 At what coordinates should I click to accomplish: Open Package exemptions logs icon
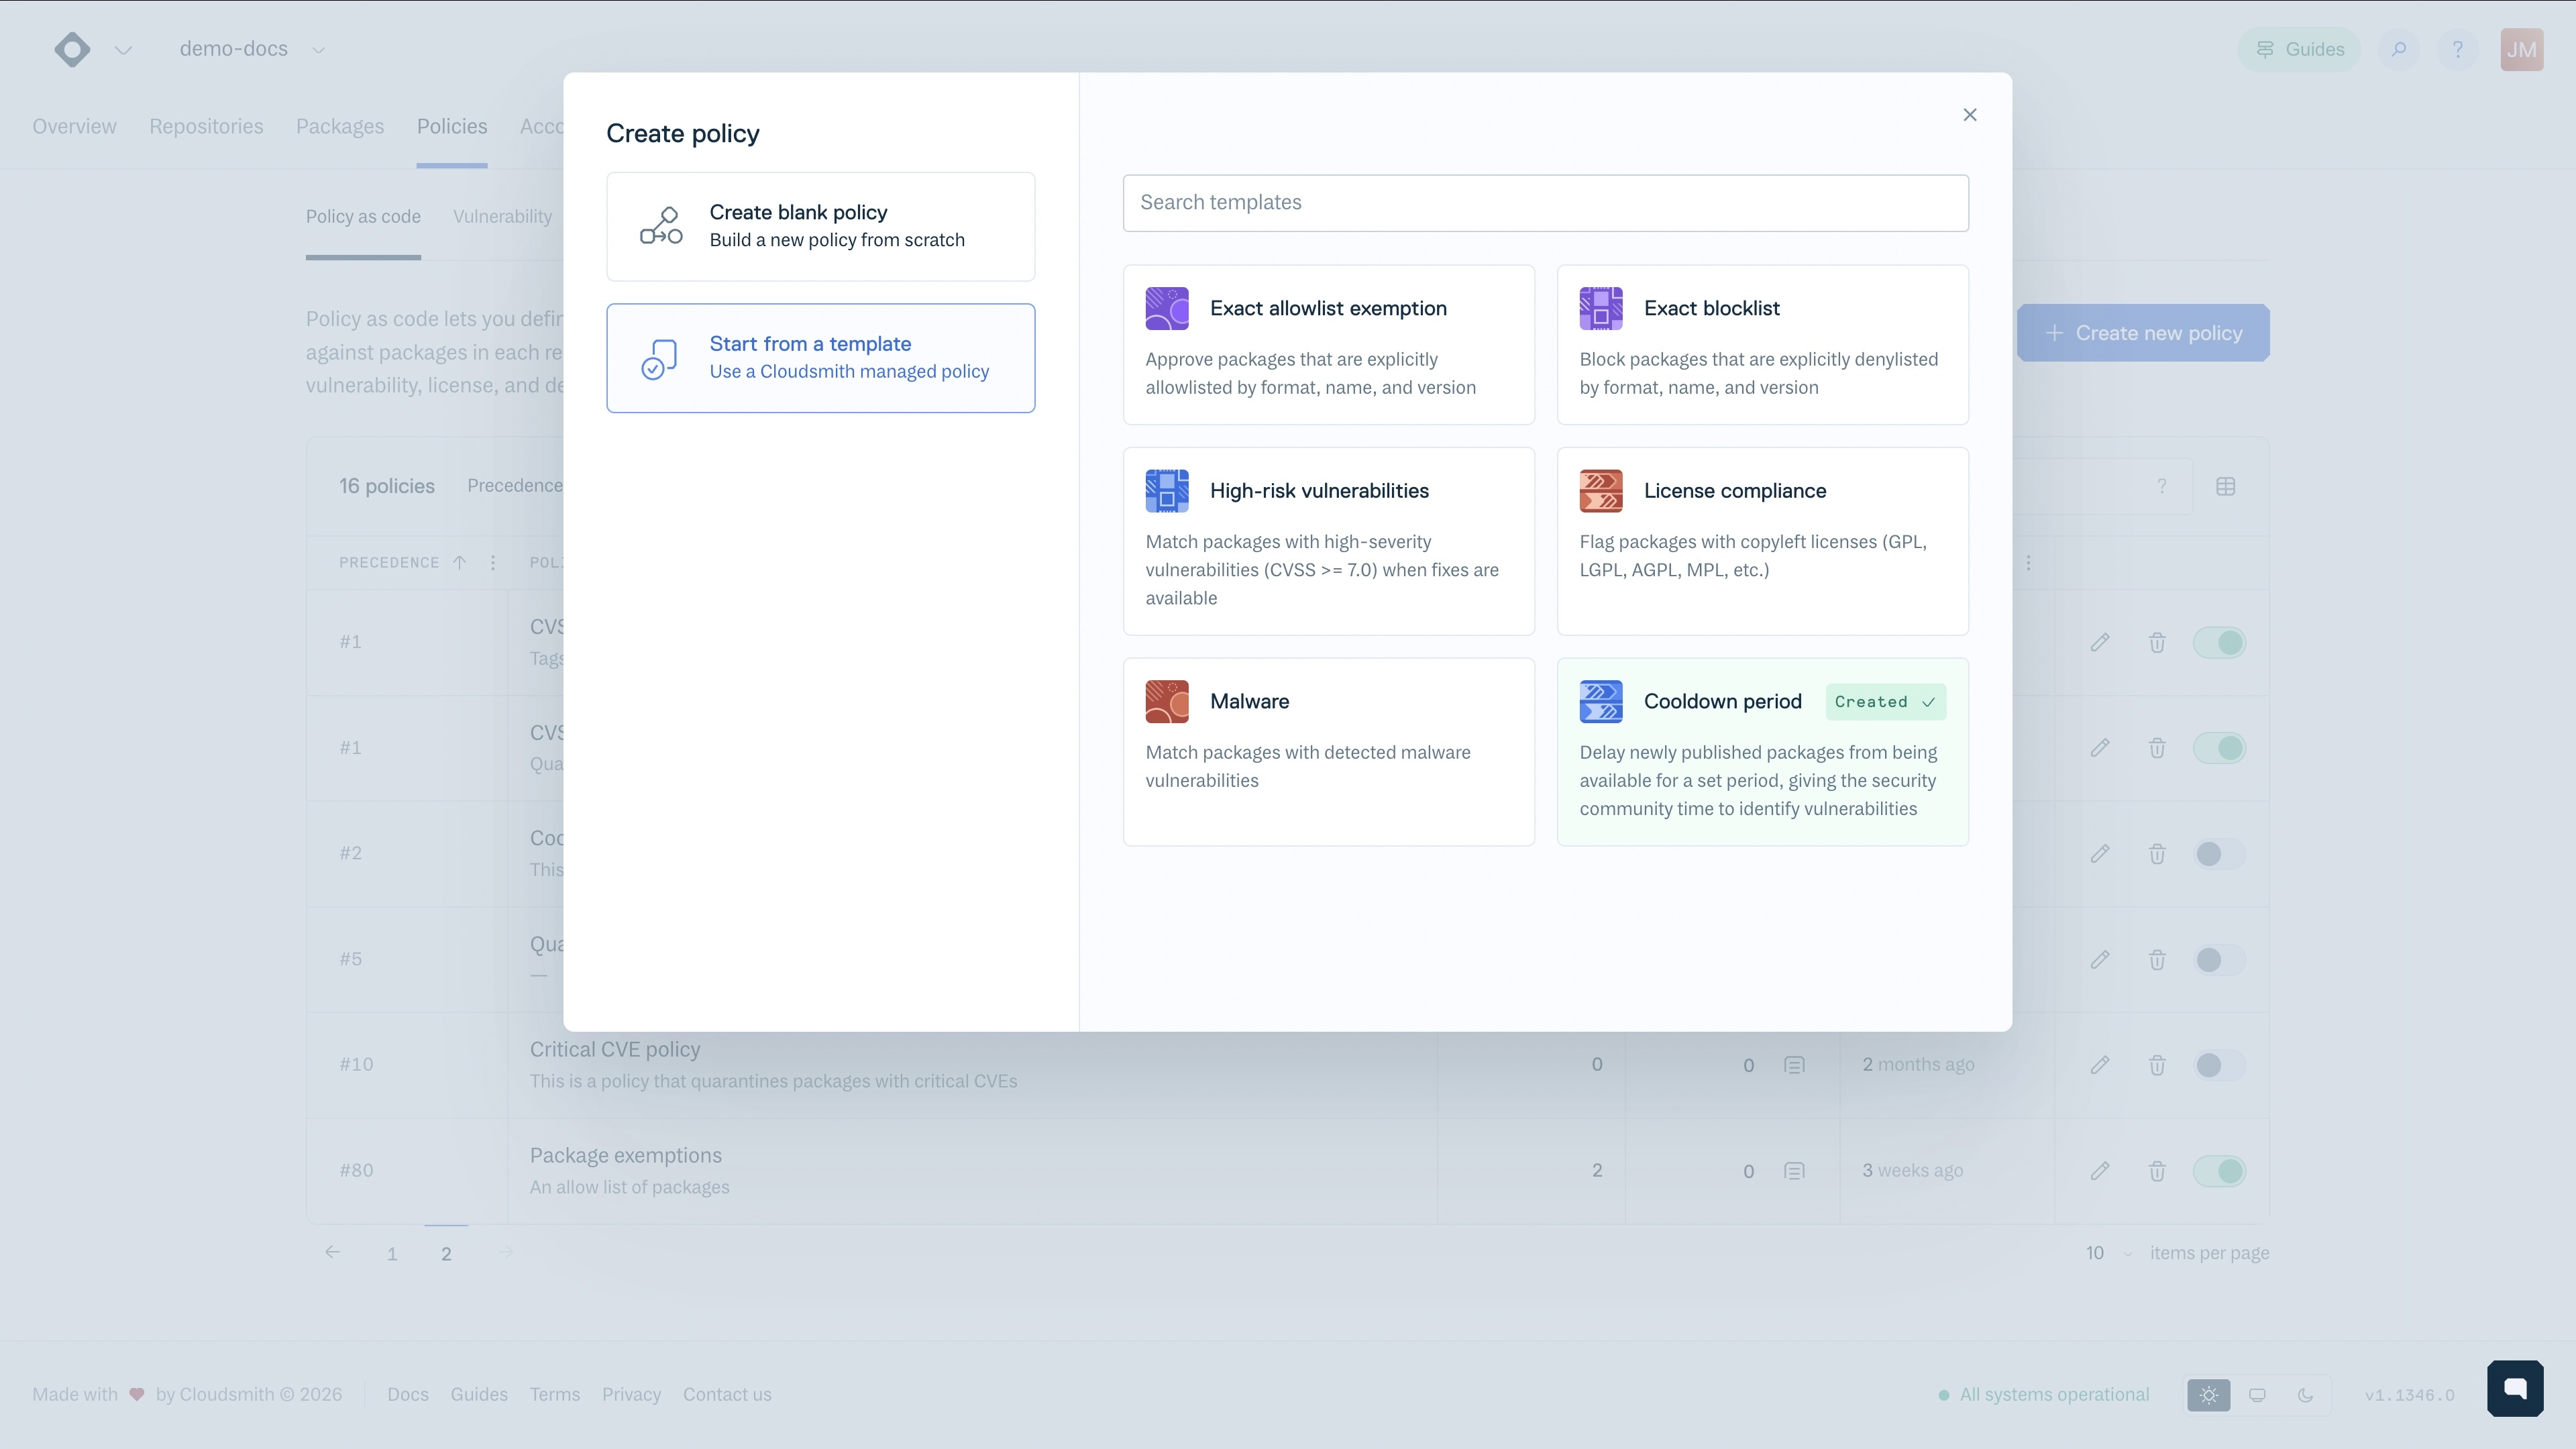[1794, 1171]
